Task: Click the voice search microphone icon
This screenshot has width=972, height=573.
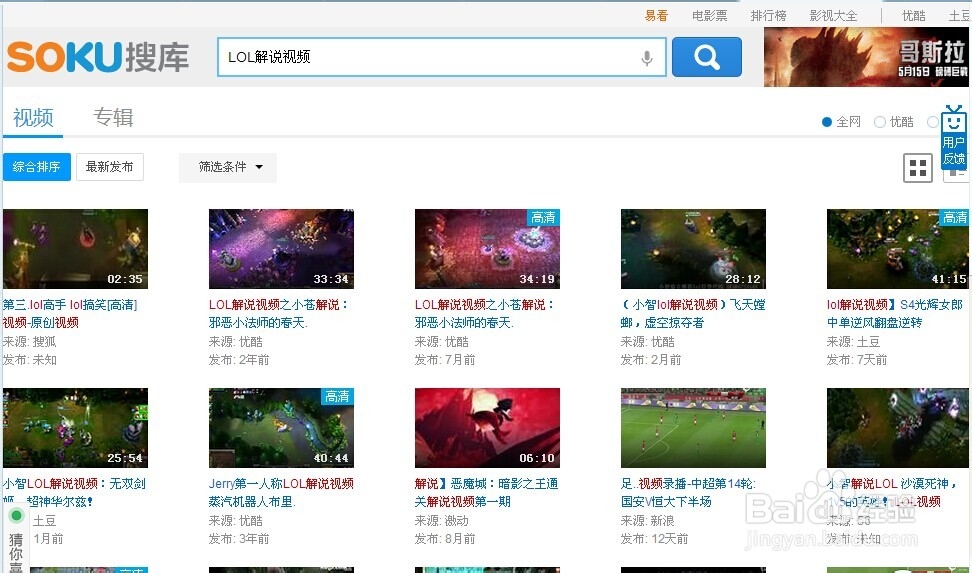Action: tap(647, 58)
